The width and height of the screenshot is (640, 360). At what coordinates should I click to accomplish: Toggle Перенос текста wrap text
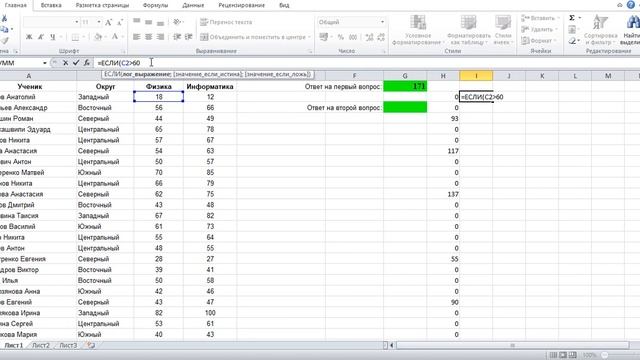click(x=226, y=22)
